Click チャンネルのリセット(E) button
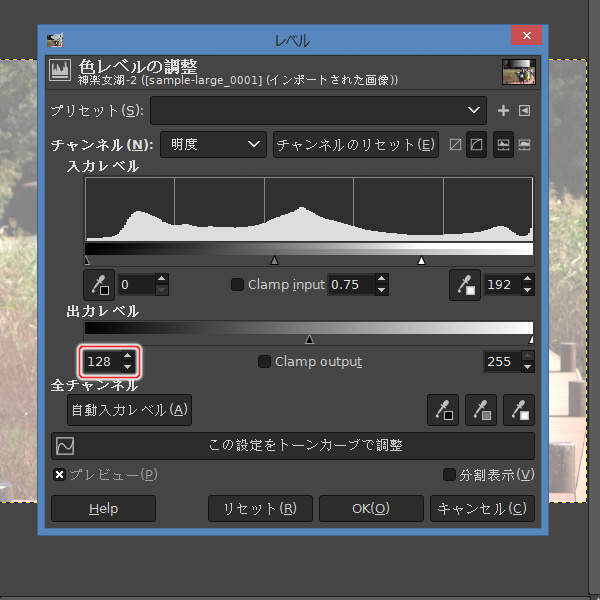The width and height of the screenshot is (600, 600). coord(355,145)
